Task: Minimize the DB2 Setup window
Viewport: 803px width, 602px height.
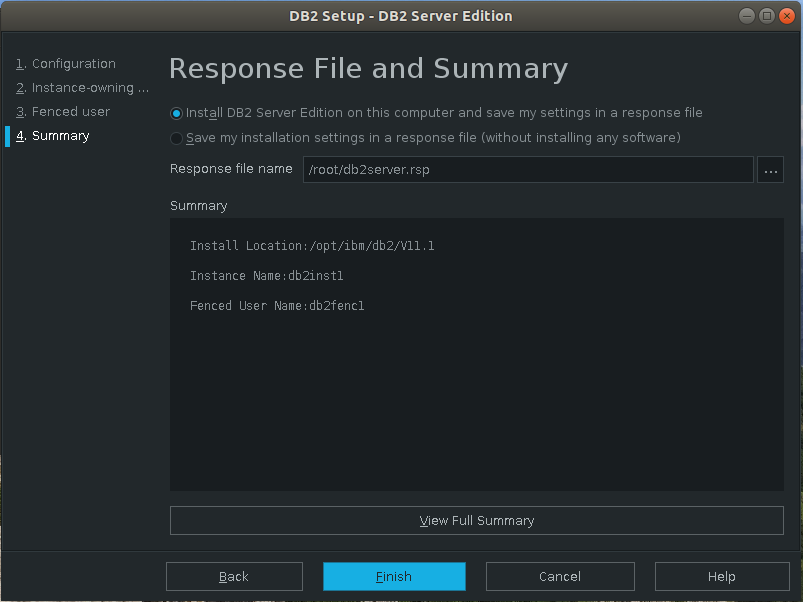Action: click(749, 15)
